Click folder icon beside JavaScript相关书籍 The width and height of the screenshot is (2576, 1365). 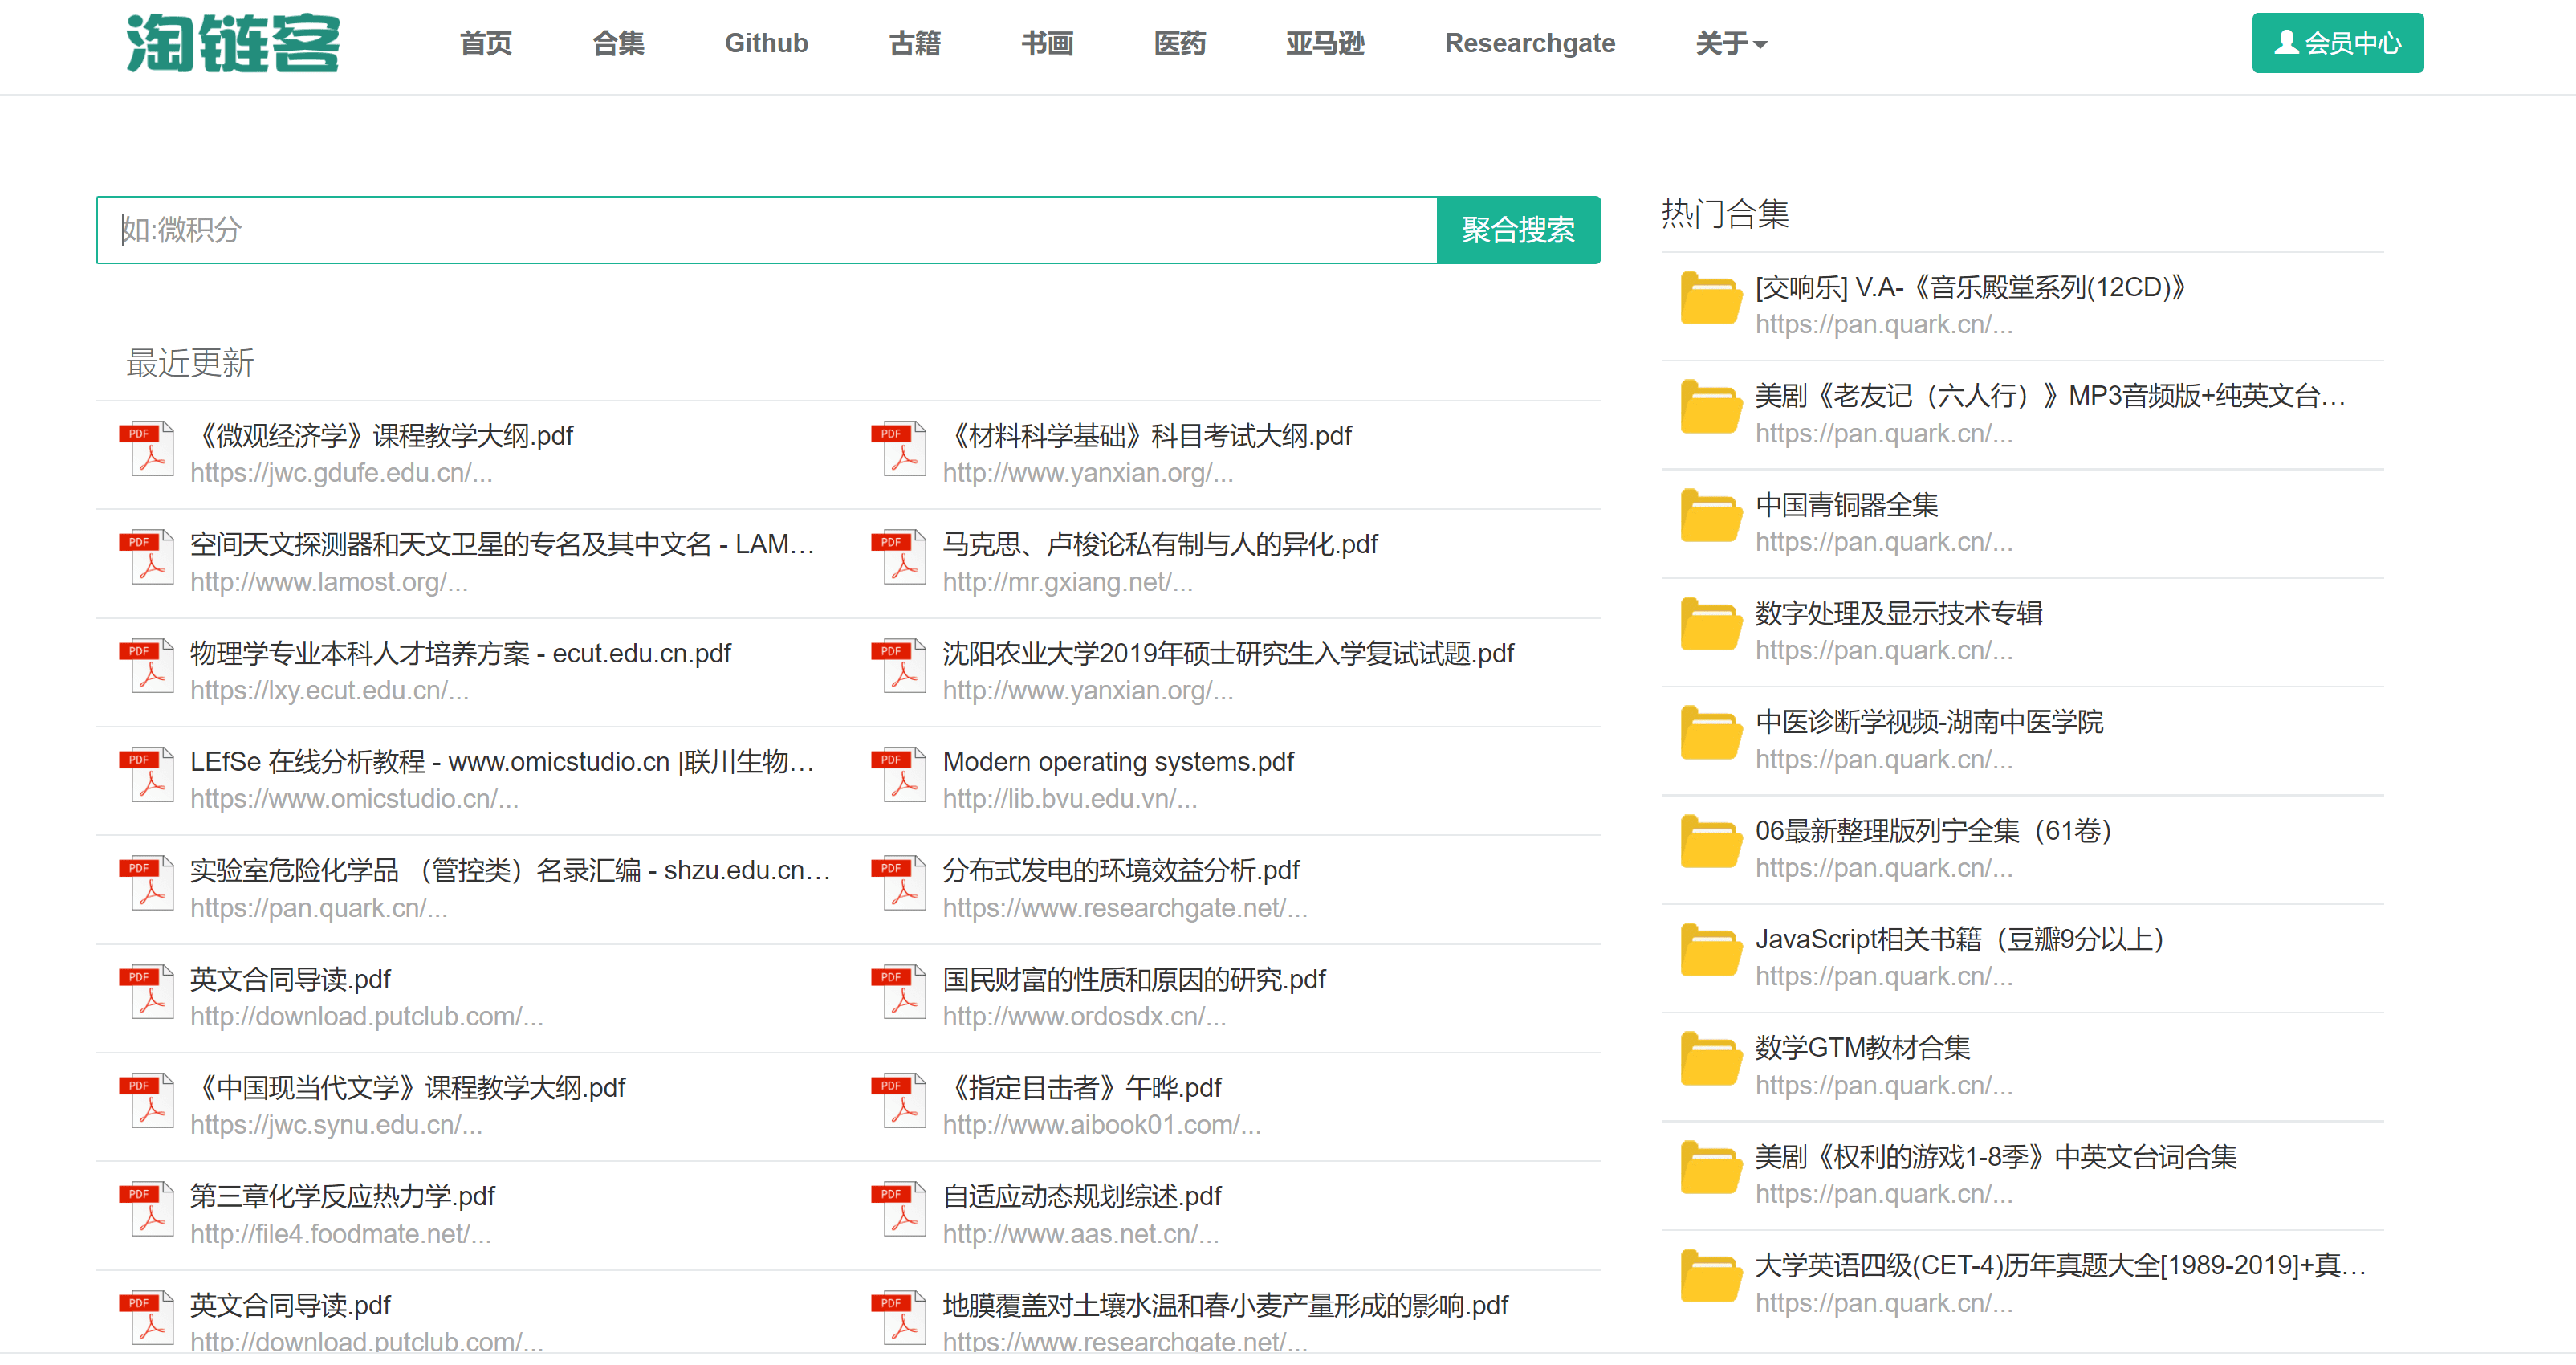(1710, 951)
